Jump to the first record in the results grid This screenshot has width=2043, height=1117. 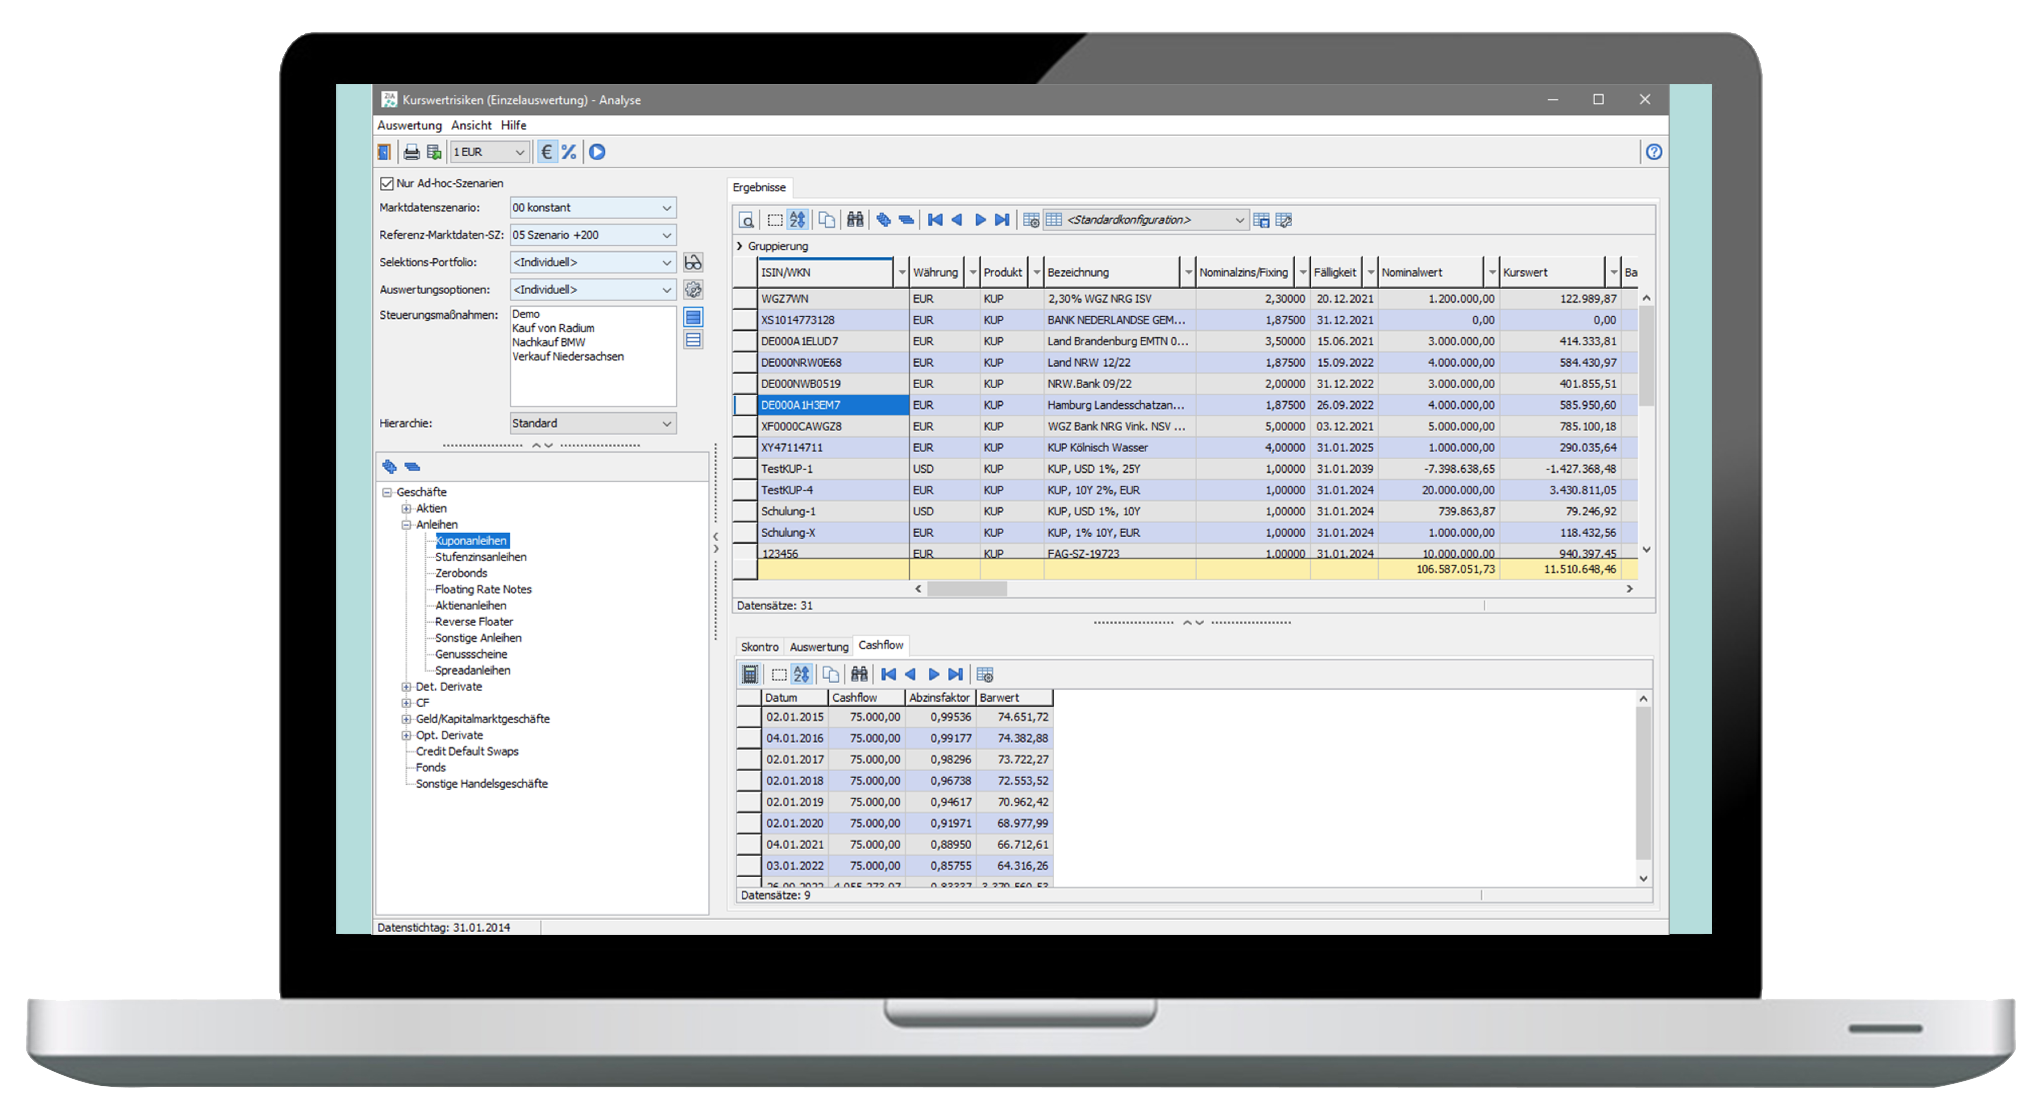pos(935,220)
